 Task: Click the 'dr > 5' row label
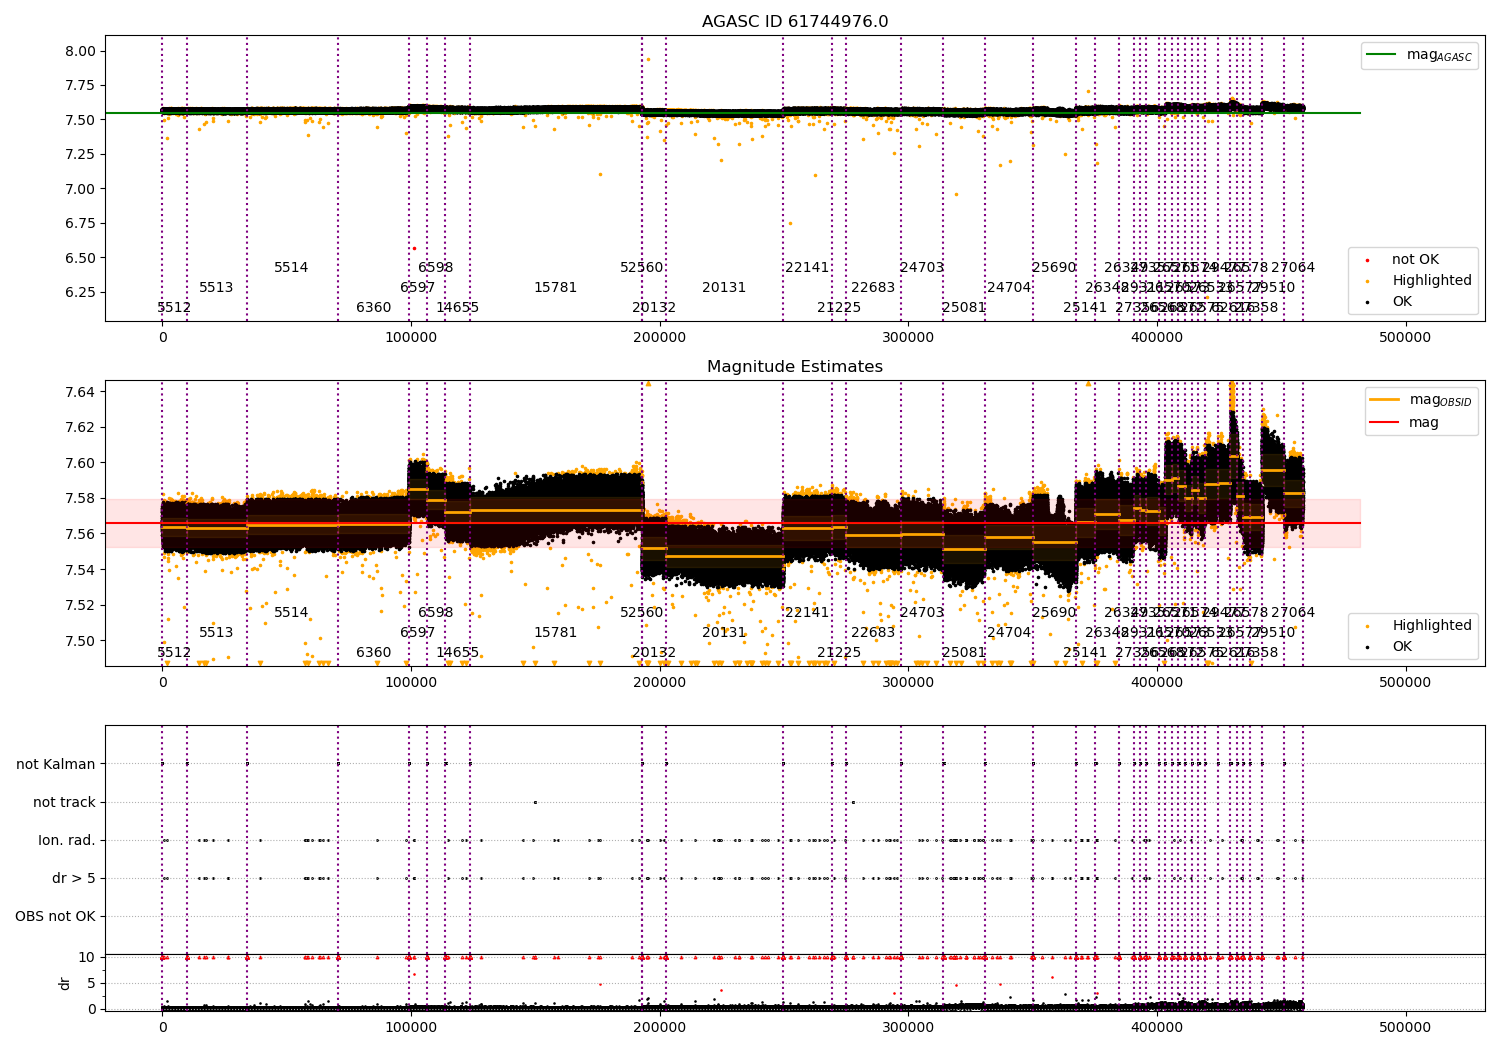74,879
